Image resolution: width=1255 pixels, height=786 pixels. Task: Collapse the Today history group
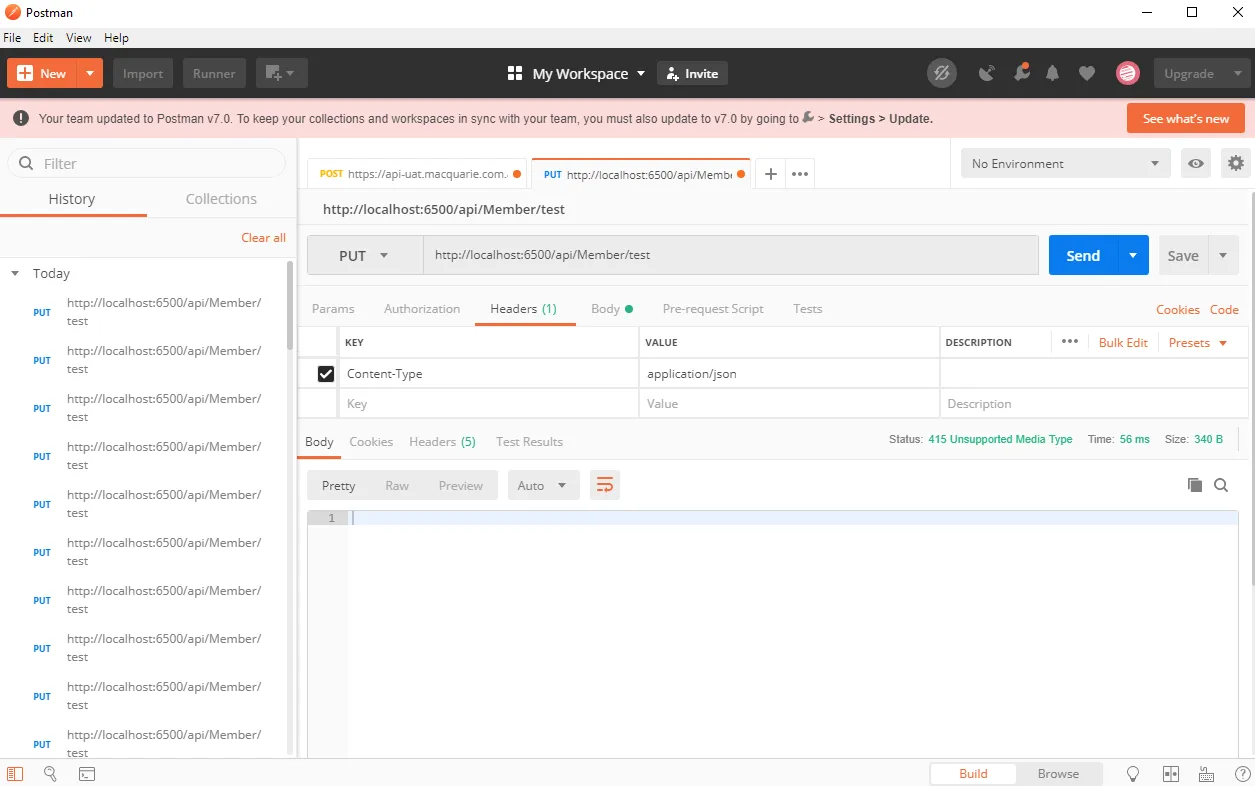[15, 273]
